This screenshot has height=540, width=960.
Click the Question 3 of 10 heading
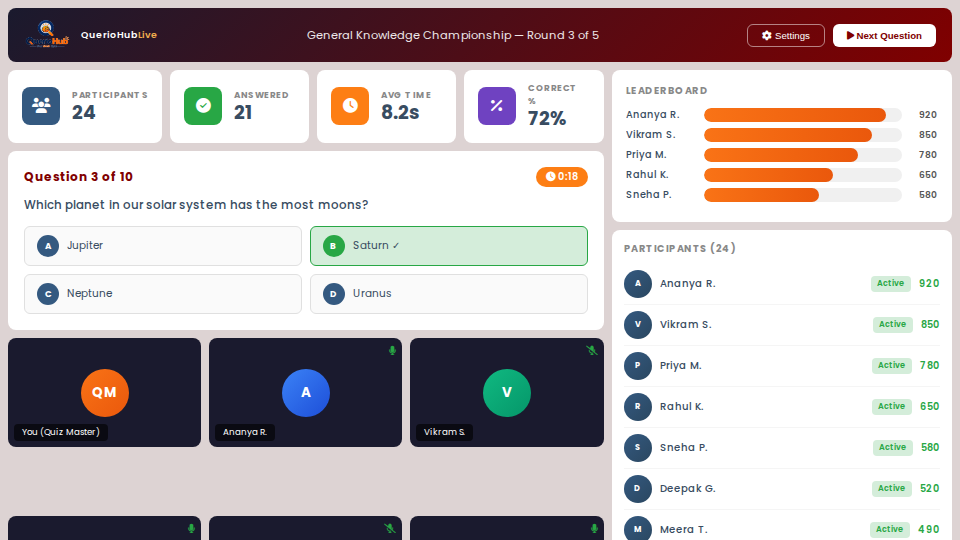78,177
